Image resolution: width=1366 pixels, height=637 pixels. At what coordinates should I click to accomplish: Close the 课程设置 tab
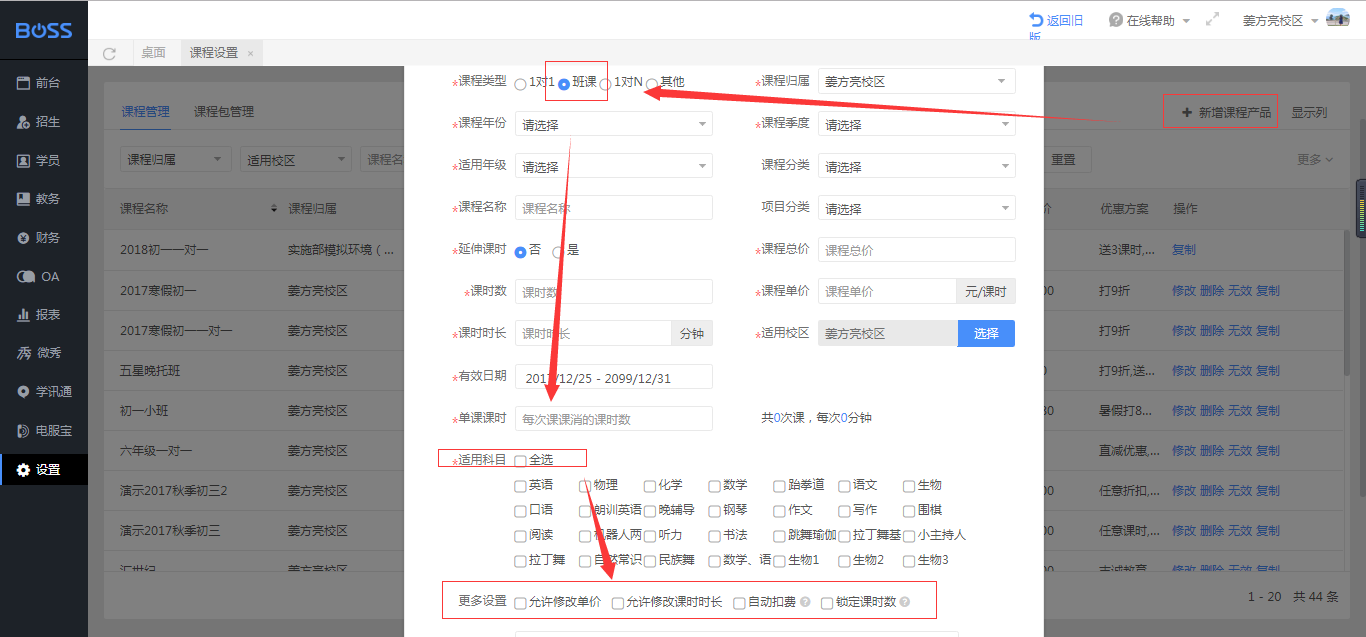pos(250,53)
